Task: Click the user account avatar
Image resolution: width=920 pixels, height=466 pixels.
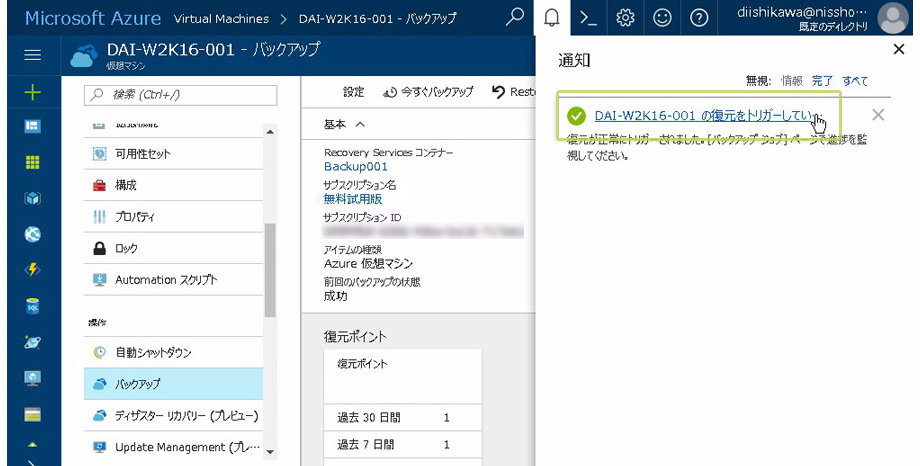Action: pos(892,18)
